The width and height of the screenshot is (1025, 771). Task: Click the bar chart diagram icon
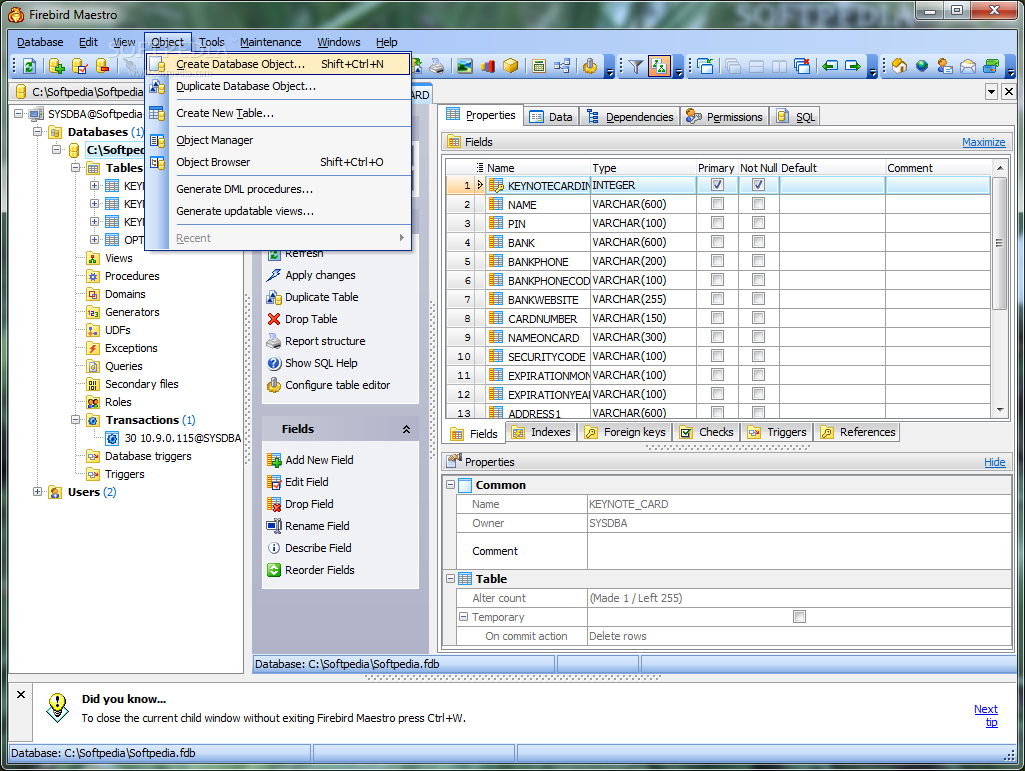[488, 66]
